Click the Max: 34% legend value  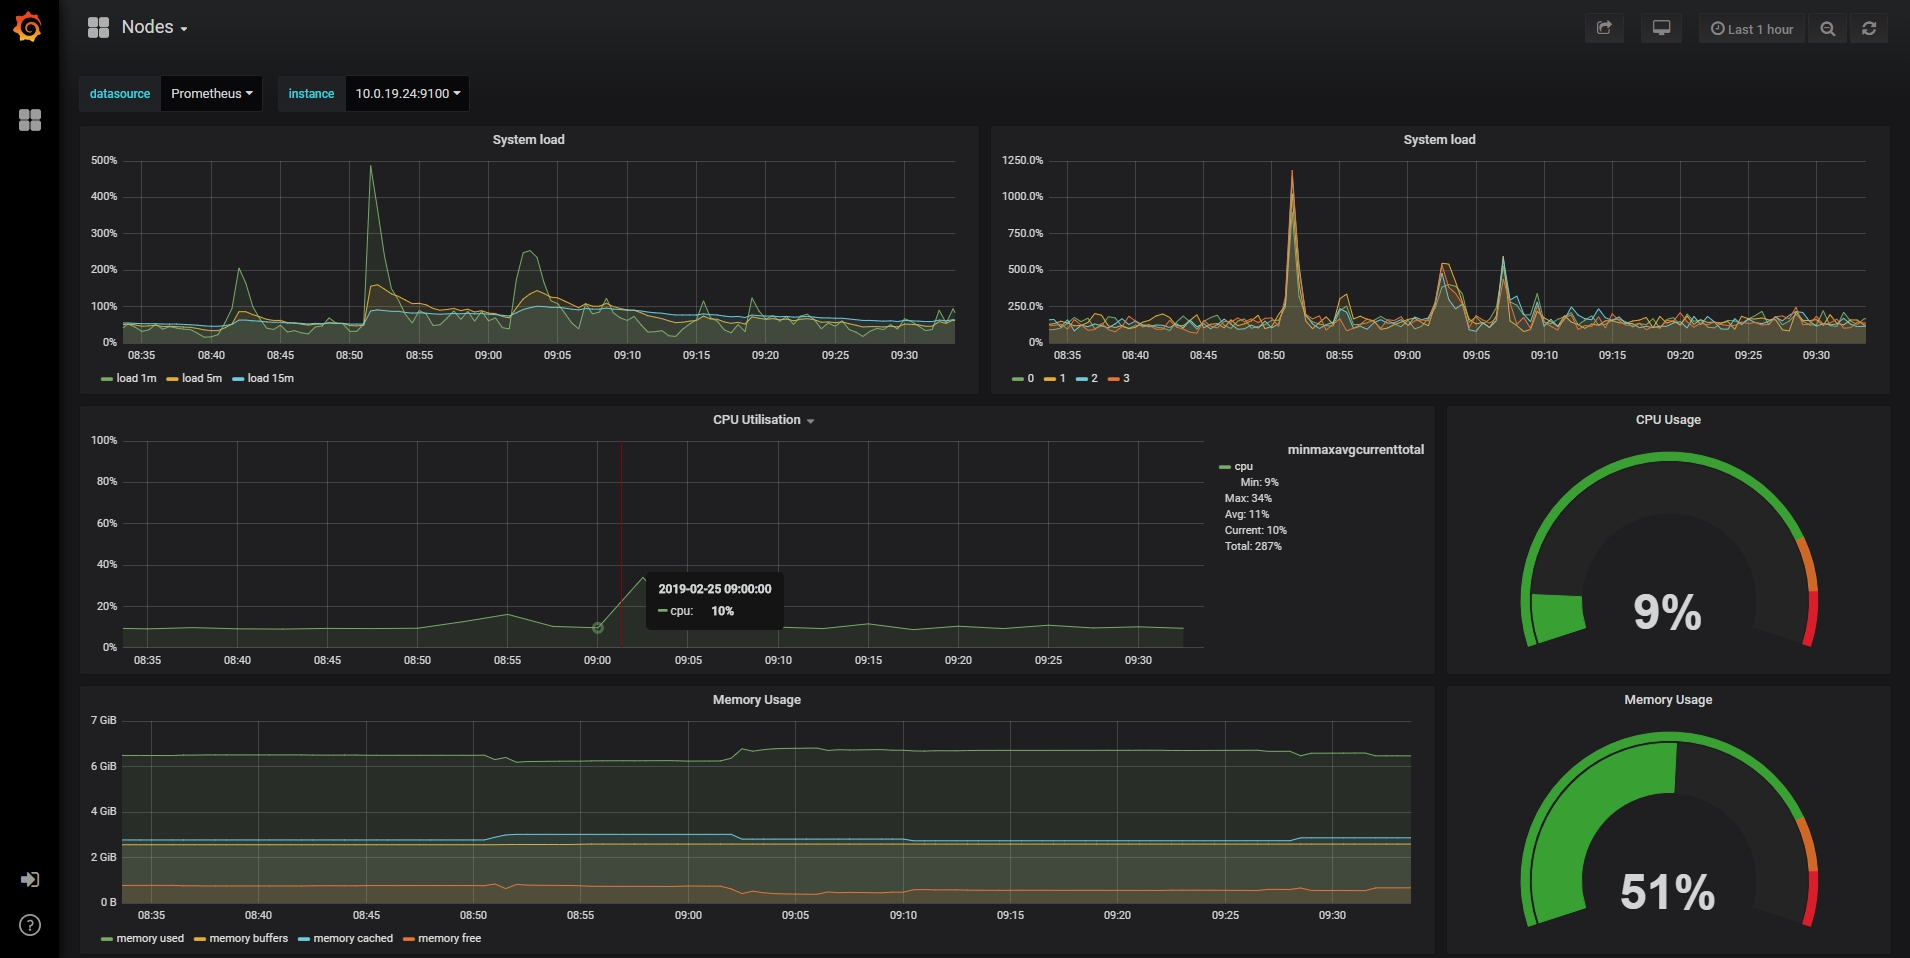pos(1248,498)
